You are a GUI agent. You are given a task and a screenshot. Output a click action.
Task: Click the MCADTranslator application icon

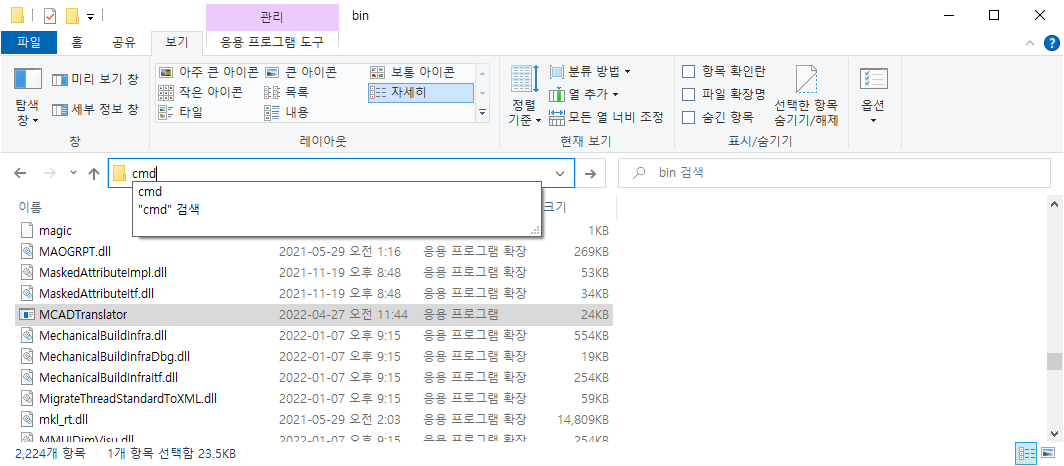pos(28,315)
